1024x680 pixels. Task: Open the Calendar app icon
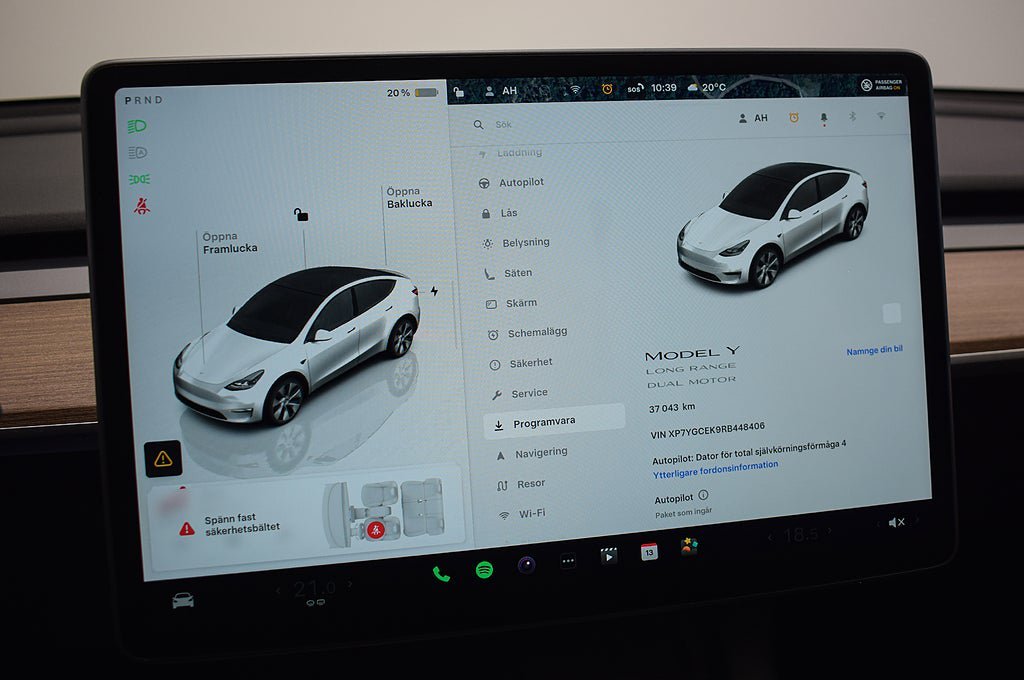pyautogui.click(x=649, y=552)
